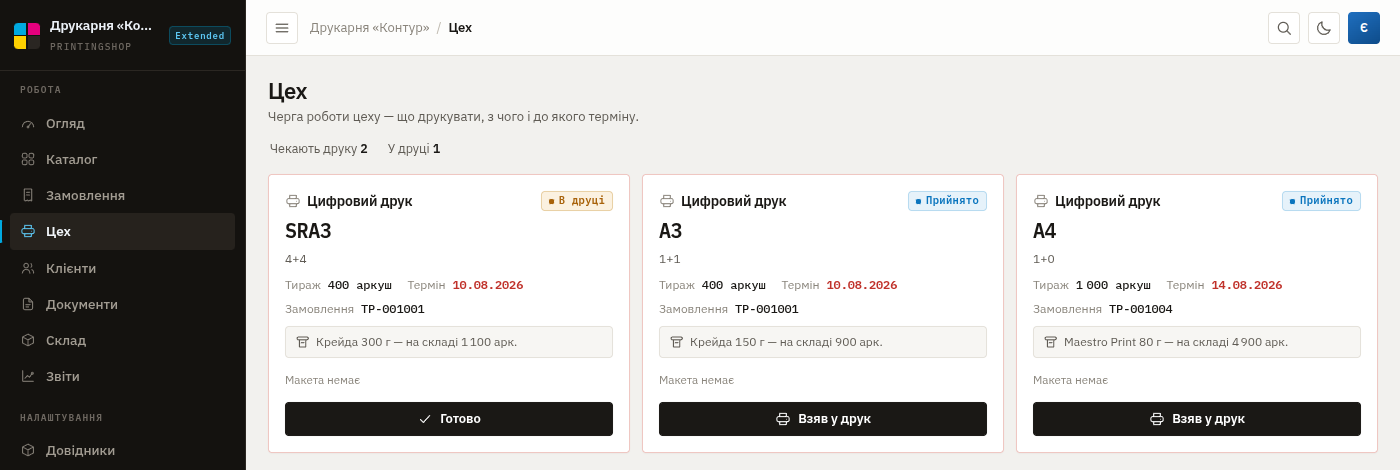This screenshot has height=470, width=1400.
Task: Click printer icon on the SRA3 card header
Action: [x=293, y=201]
